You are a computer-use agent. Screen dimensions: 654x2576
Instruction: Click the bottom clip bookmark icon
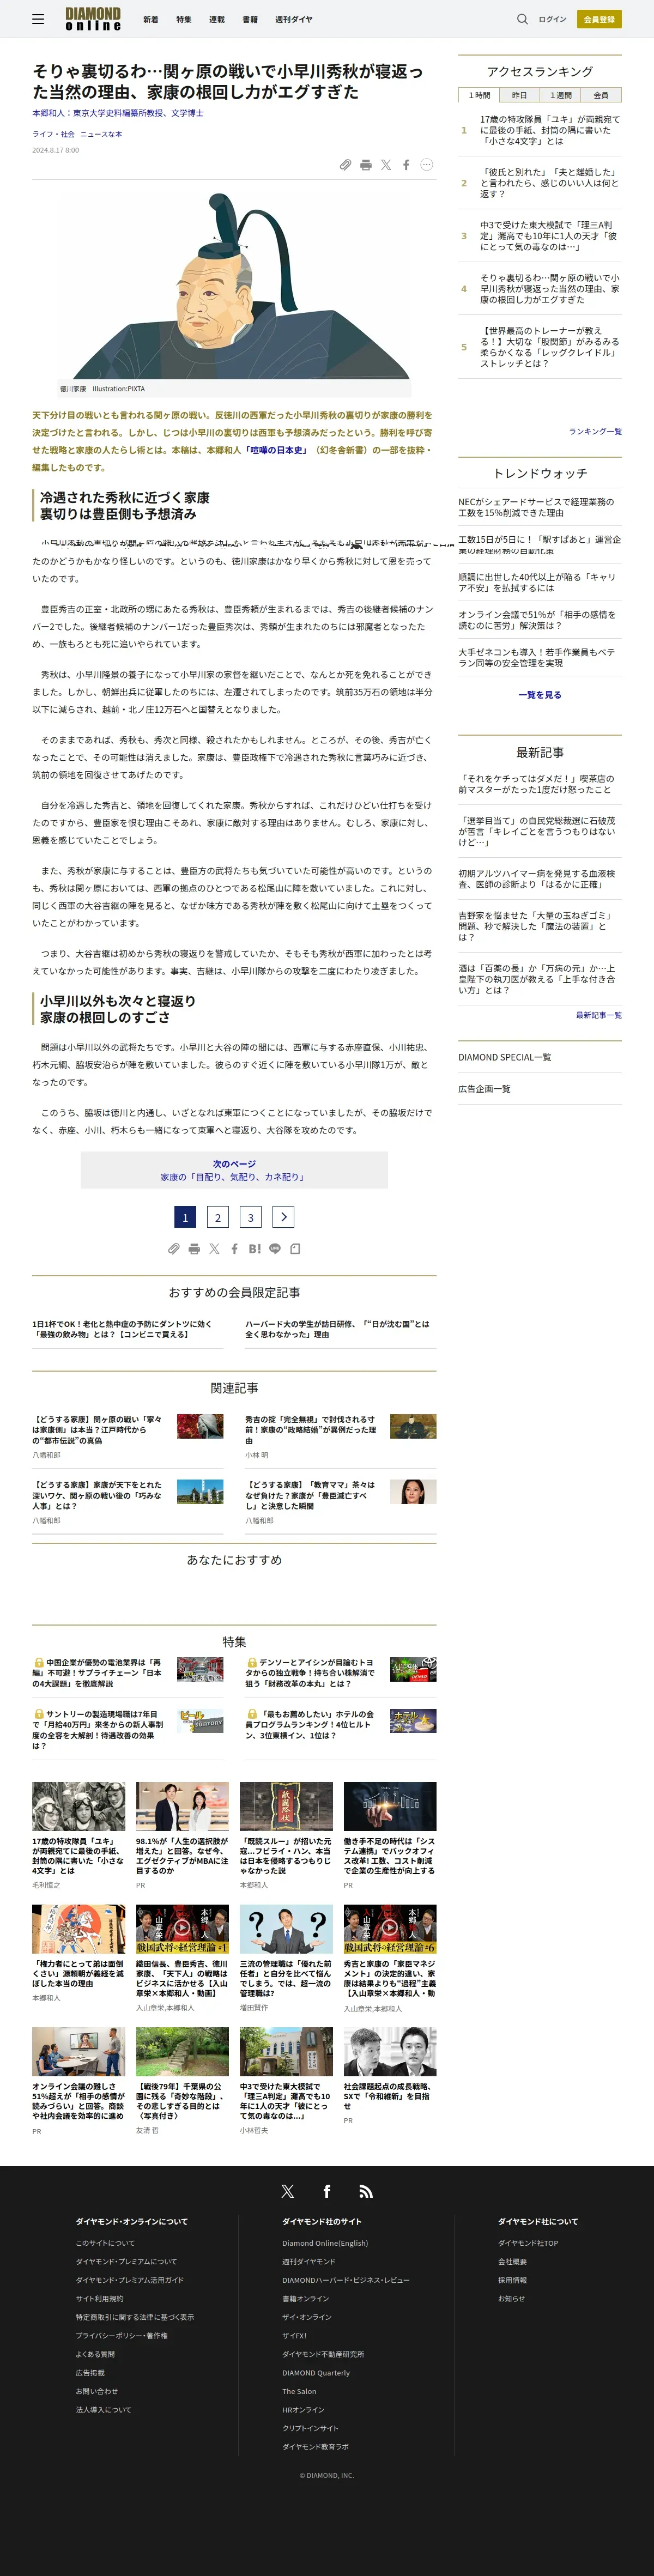point(174,1248)
